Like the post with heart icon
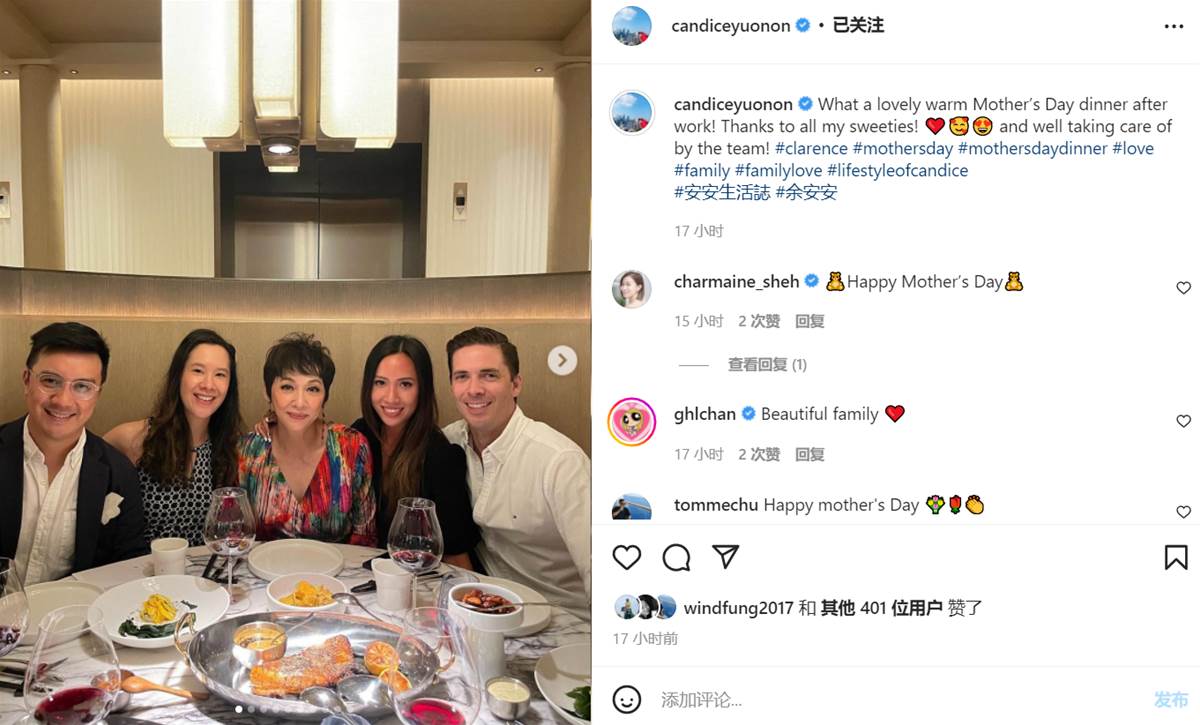This screenshot has height=725, width=1200. pos(627,557)
